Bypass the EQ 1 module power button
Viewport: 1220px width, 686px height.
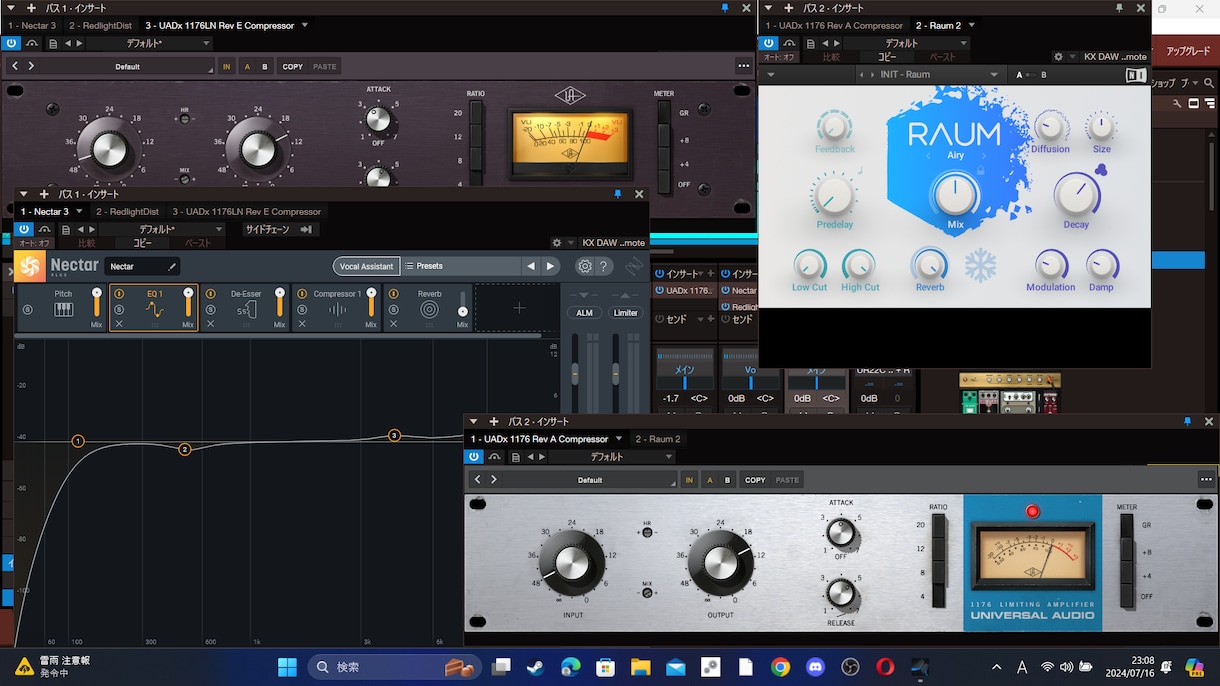(119, 294)
